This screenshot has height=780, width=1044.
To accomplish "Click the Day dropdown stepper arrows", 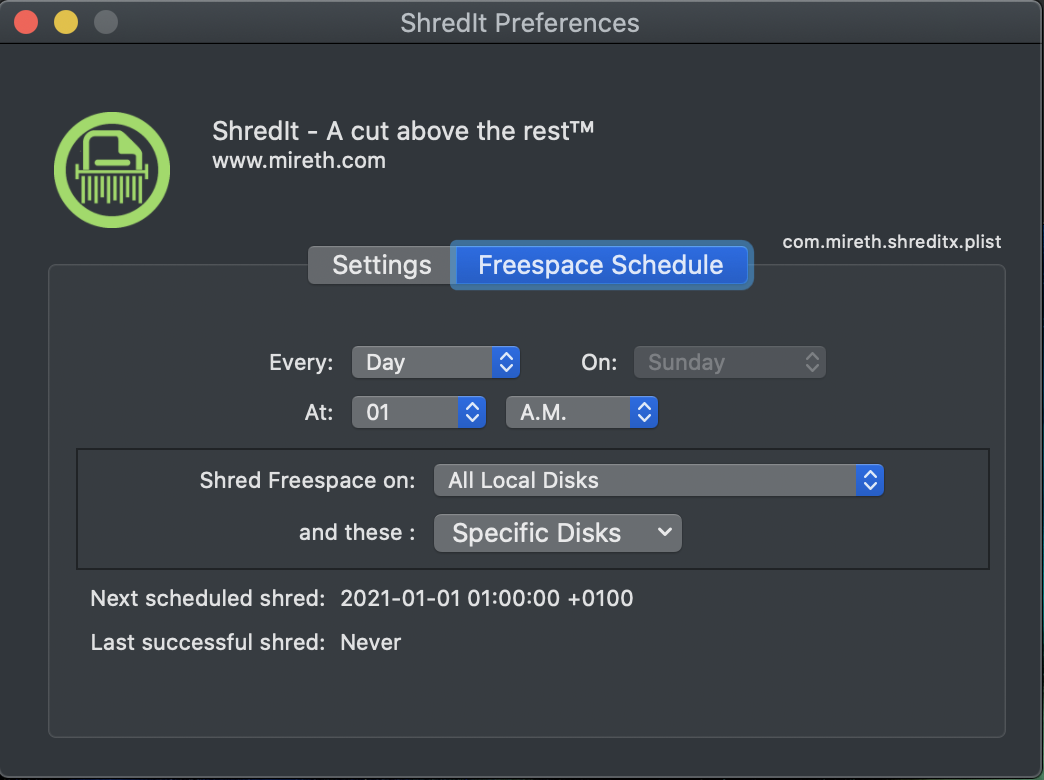I will point(506,362).
